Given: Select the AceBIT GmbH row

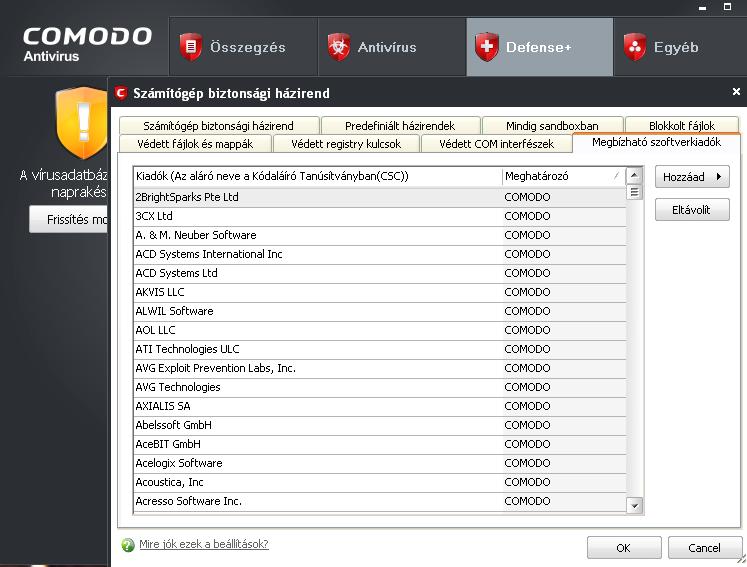Looking at the screenshot, I should click(x=380, y=445).
